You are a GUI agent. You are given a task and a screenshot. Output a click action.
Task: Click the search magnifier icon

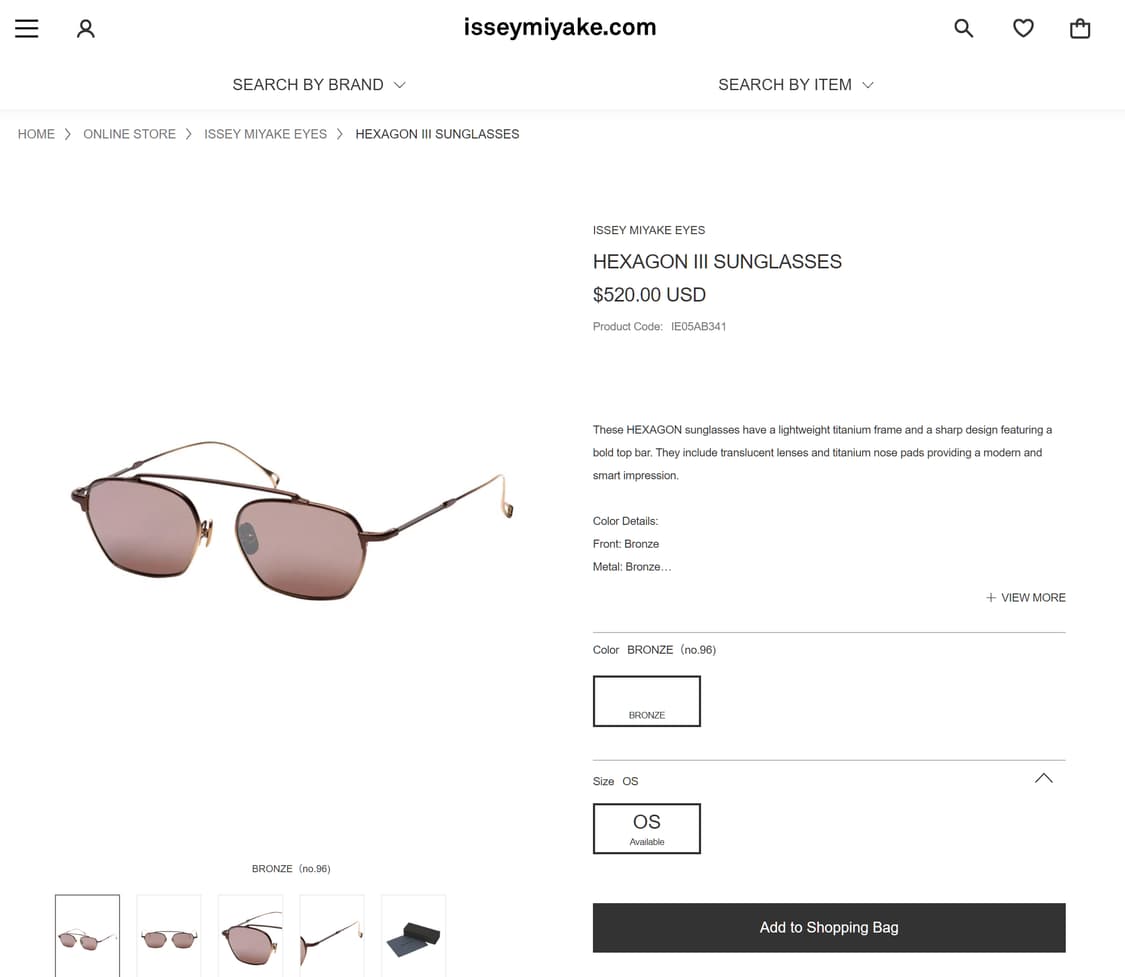[x=964, y=28]
